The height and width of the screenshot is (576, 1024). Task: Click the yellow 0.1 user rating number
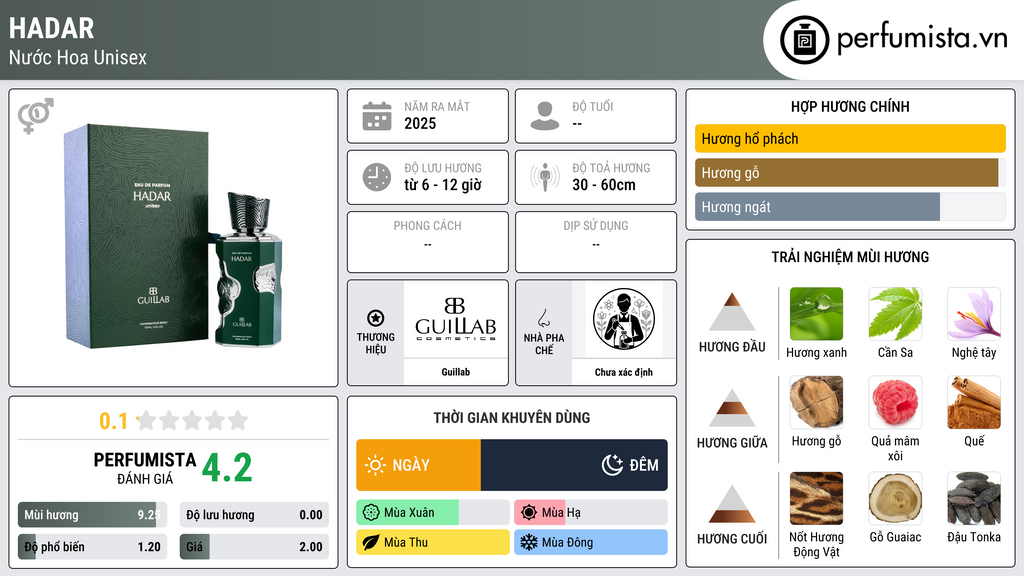114,421
